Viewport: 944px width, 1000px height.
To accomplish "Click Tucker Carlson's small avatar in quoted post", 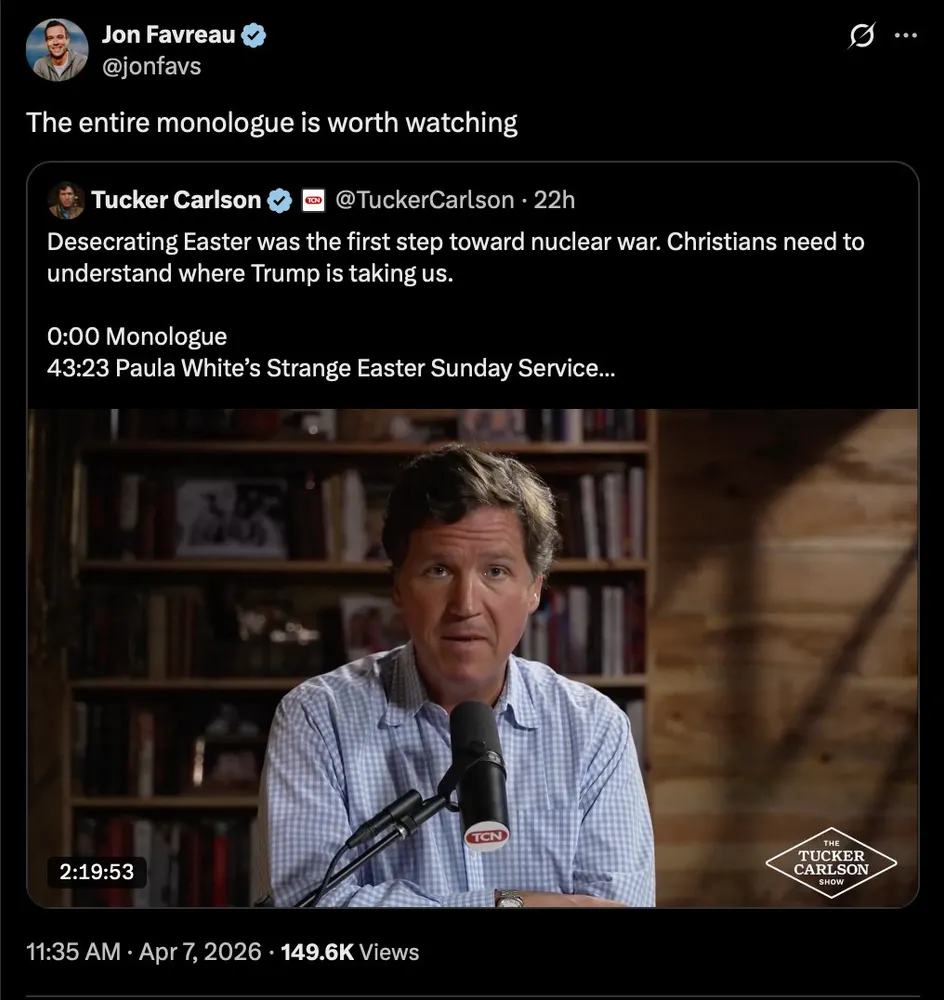I will [65, 200].
